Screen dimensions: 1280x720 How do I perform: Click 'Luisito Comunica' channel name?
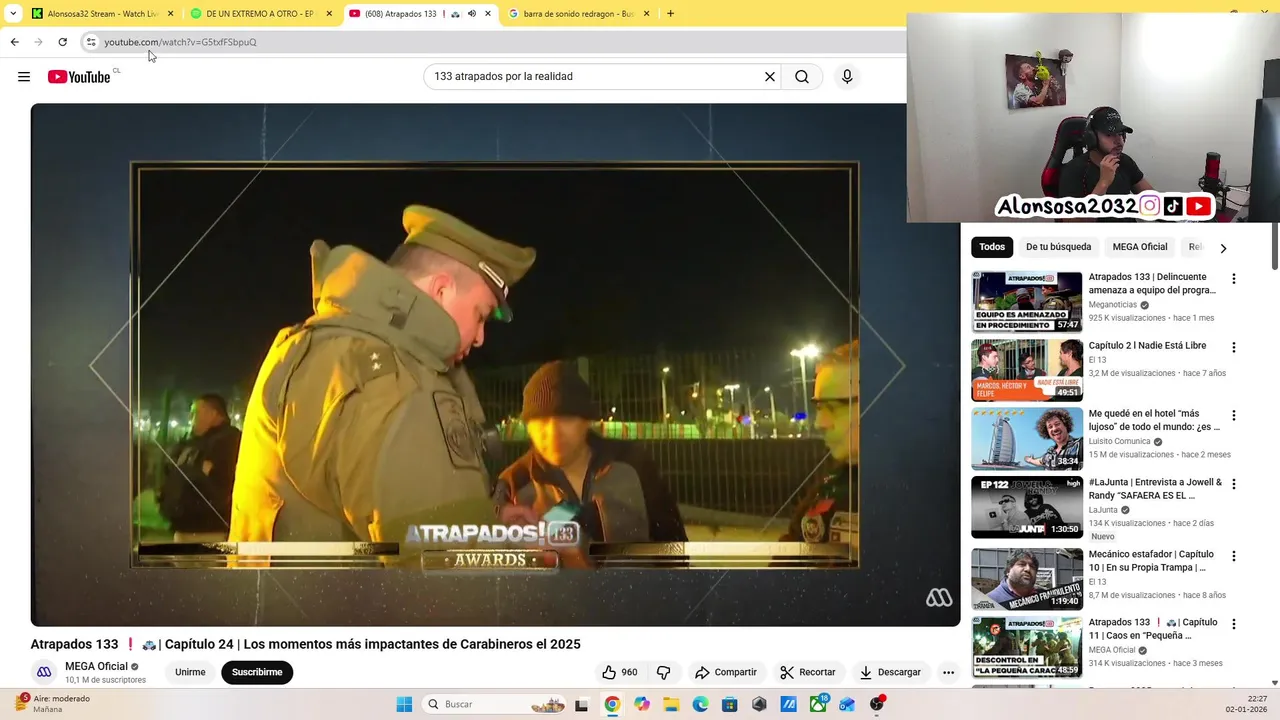pos(1119,441)
